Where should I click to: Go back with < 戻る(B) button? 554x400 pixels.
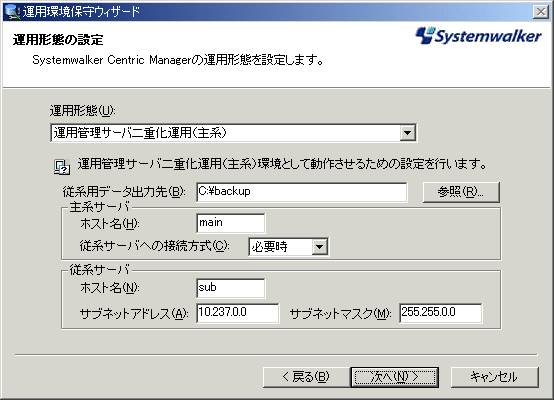(x=306, y=377)
